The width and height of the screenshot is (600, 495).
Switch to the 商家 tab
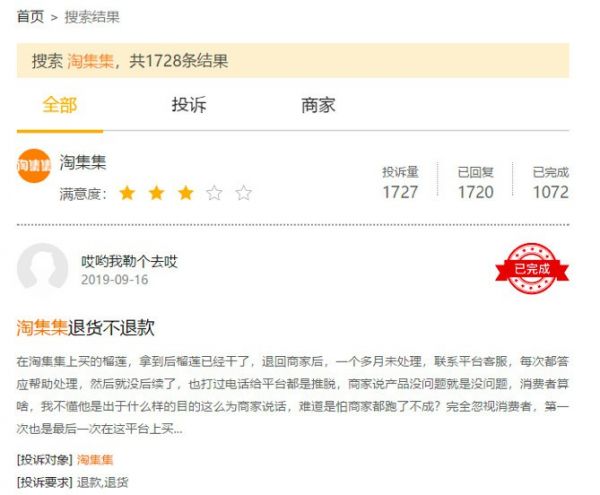pyautogui.click(x=318, y=105)
